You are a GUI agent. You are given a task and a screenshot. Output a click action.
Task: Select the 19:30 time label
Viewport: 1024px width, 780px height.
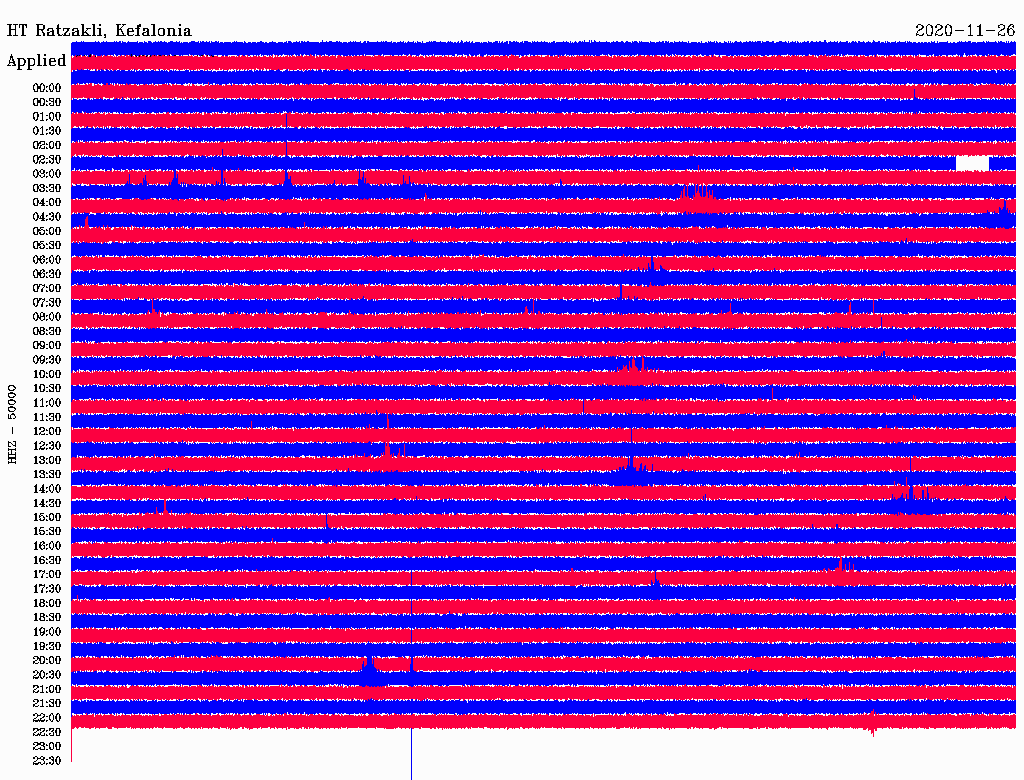tap(47, 646)
